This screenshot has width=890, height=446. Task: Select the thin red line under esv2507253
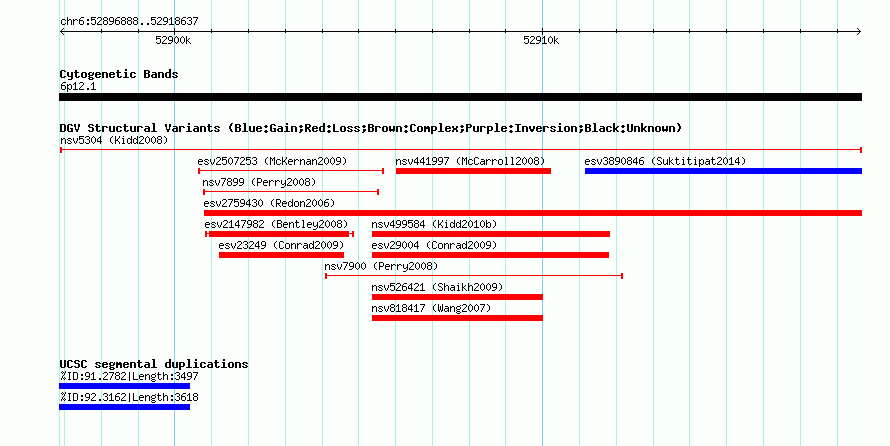(x=291, y=171)
